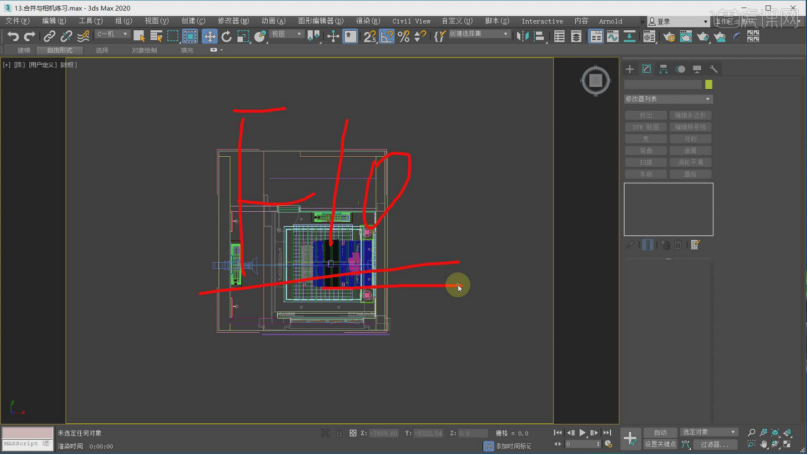Image resolution: width=808 pixels, height=455 pixels.
Task: Open the user sign-in dropdown
Action: (x=678, y=22)
